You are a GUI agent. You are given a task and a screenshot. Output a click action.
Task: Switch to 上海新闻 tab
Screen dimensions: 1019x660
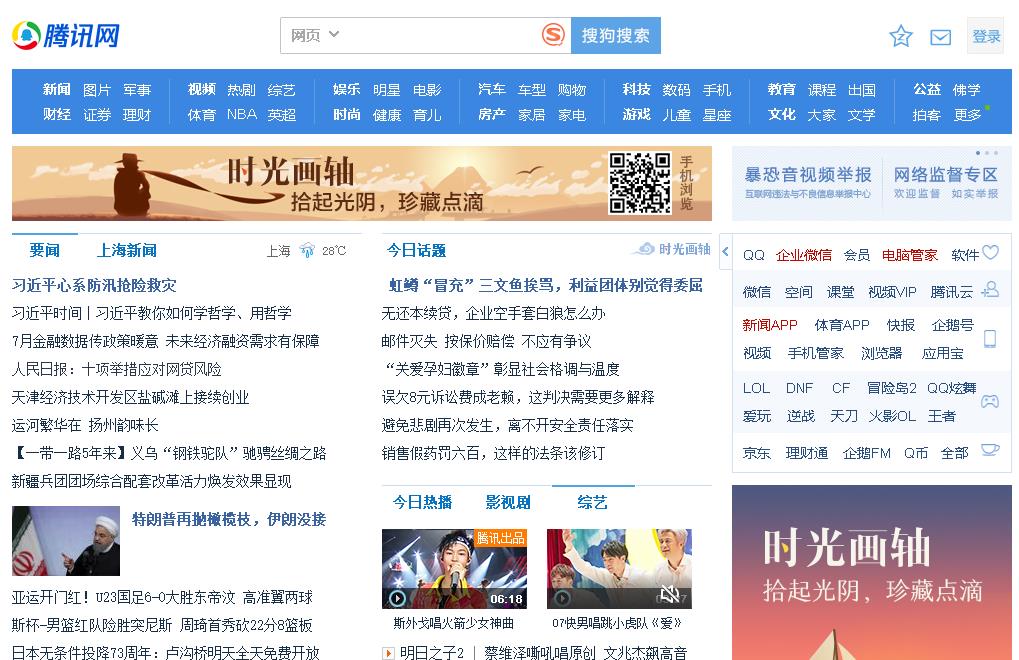[127, 250]
